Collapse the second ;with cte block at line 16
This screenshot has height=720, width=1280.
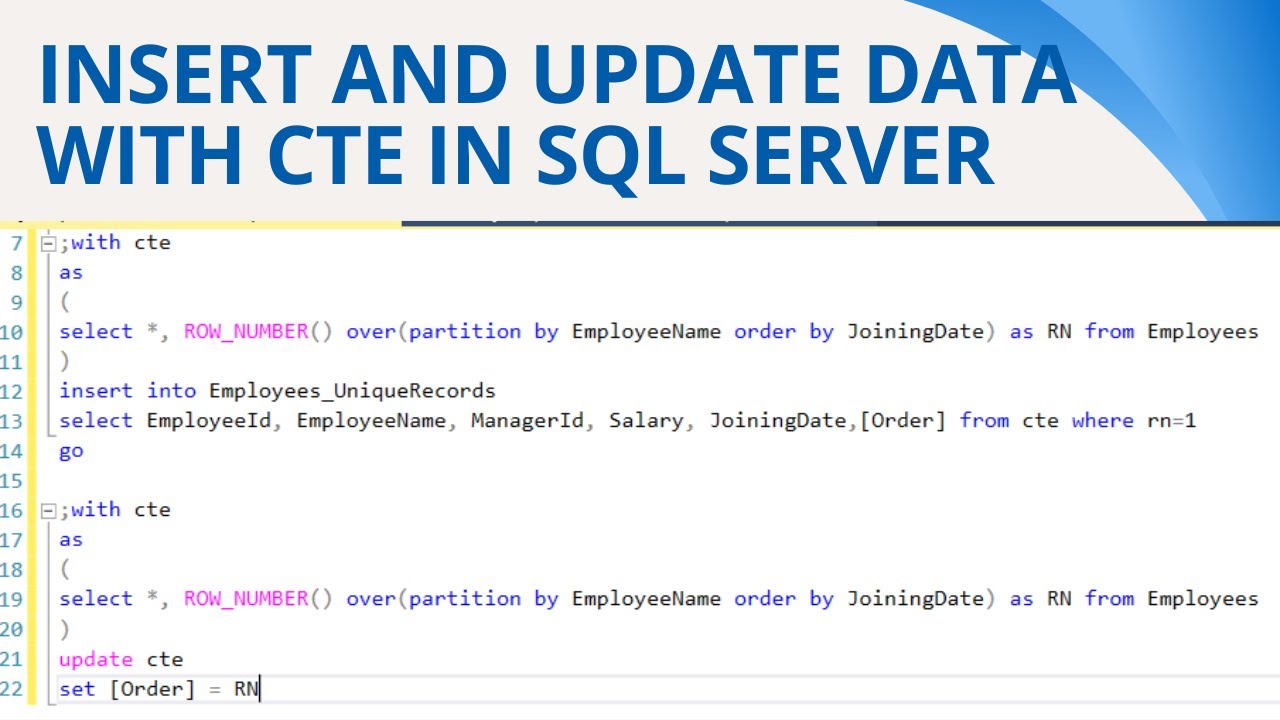(47, 510)
